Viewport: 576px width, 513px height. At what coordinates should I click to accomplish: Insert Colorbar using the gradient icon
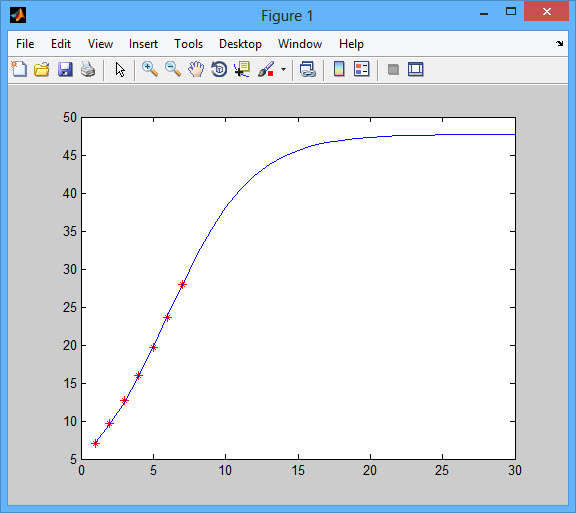point(339,69)
